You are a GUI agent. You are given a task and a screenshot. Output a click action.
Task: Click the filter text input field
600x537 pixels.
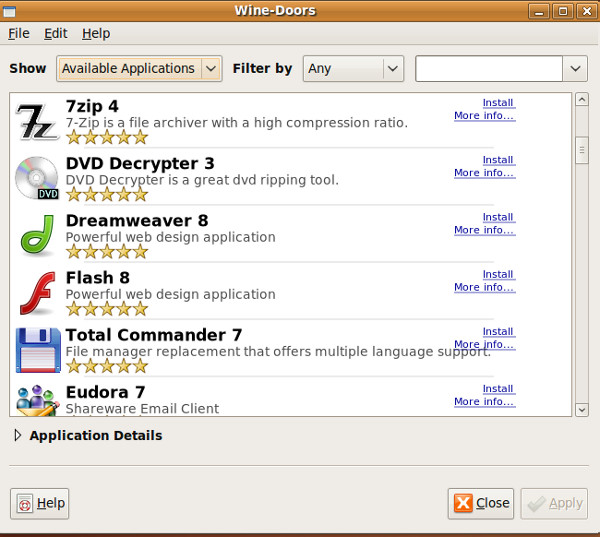pyautogui.click(x=489, y=69)
